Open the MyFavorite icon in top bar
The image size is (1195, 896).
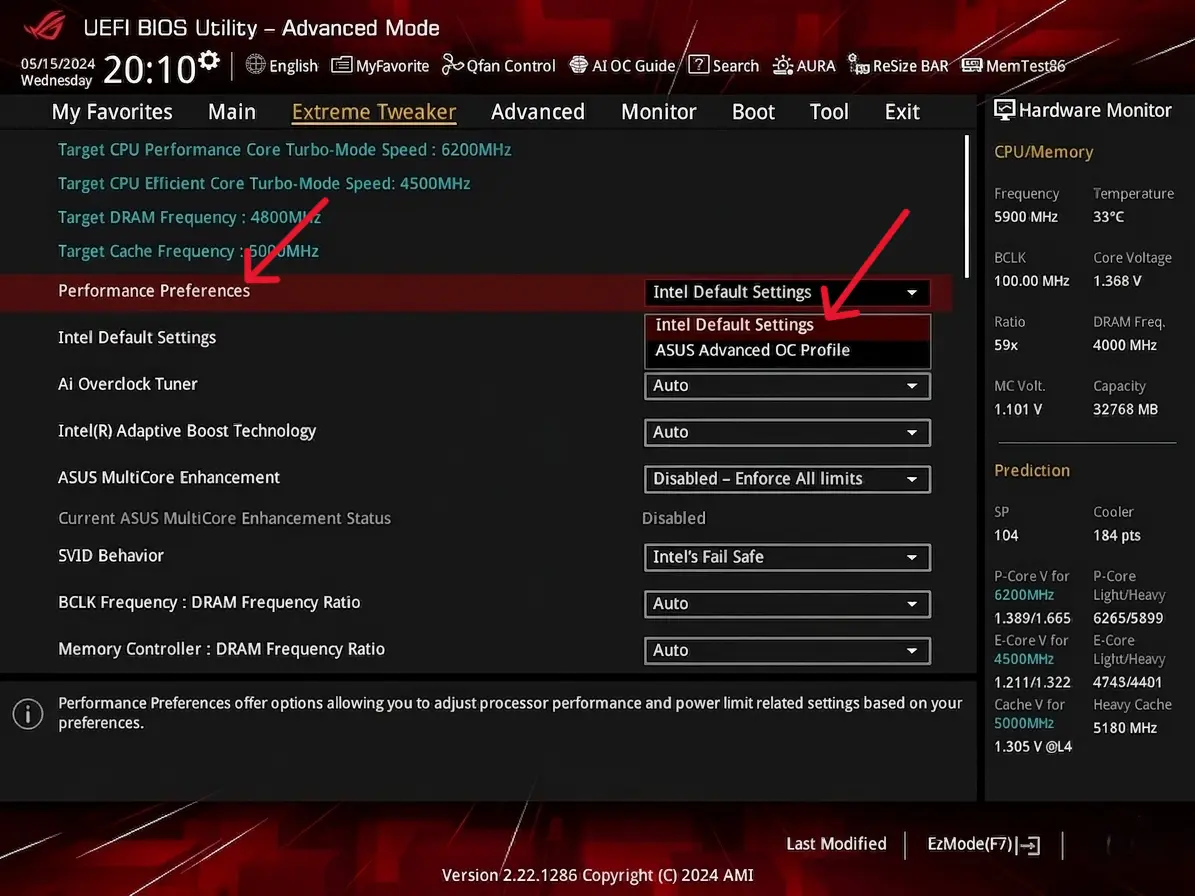click(341, 65)
